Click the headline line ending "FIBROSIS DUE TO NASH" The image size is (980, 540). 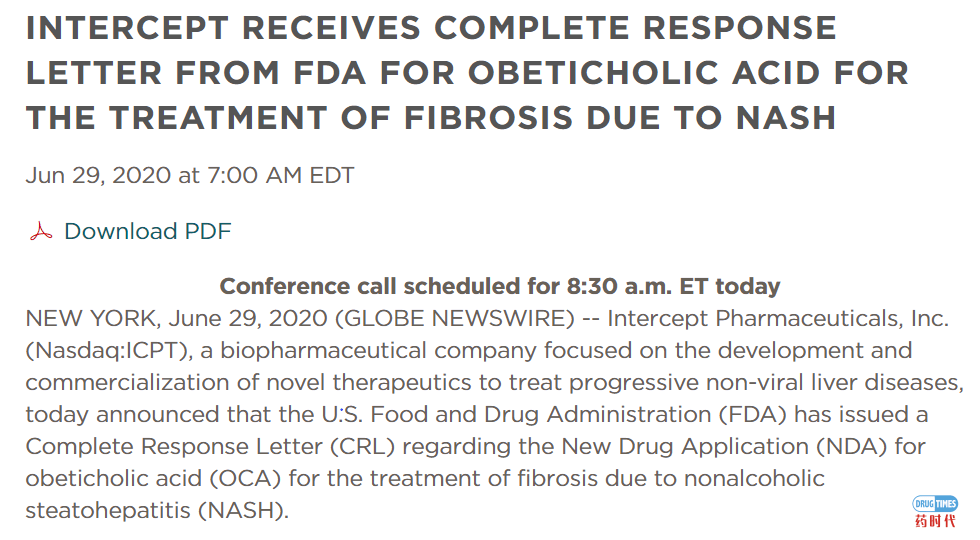point(431,118)
